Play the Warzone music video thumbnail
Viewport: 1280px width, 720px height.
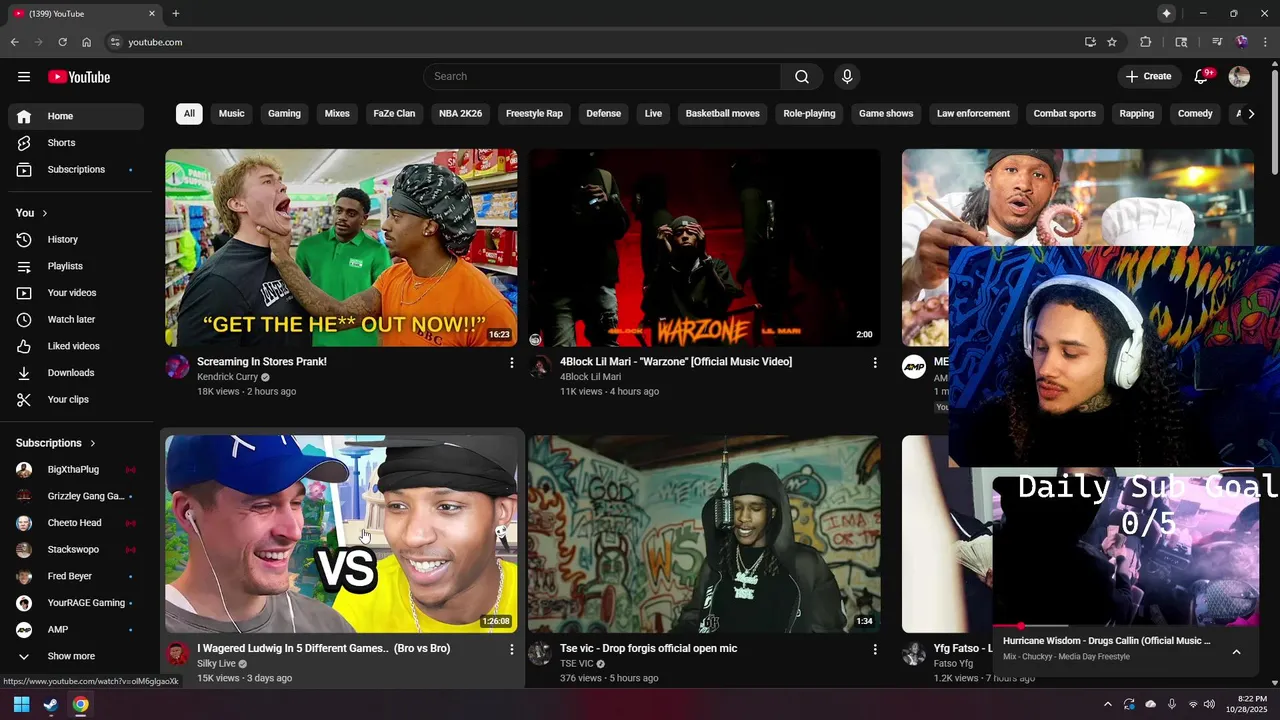[704, 248]
